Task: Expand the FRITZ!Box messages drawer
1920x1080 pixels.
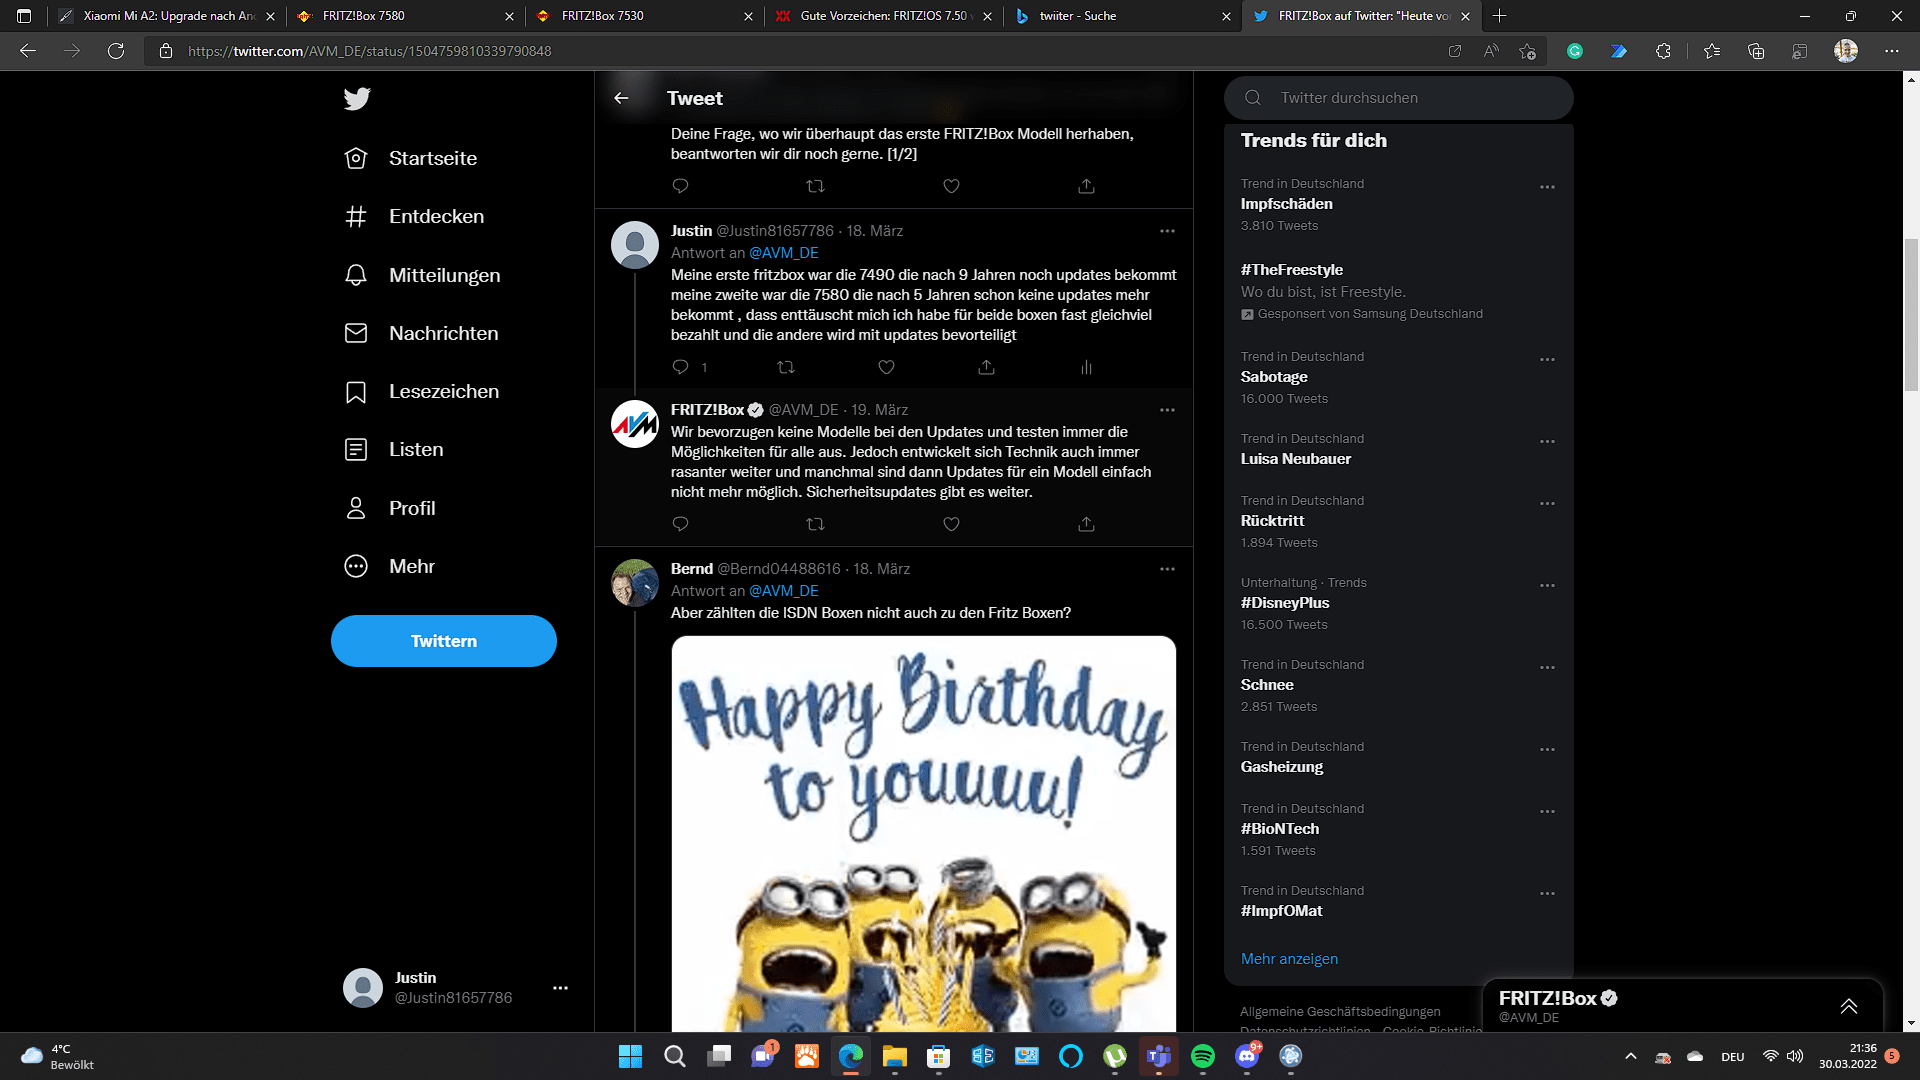Action: tap(1848, 1006)
